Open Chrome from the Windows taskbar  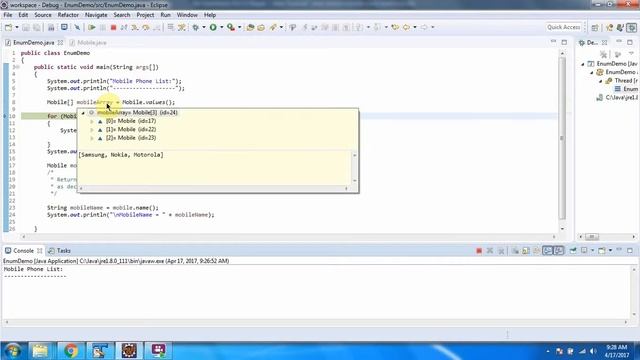pos(71,351)
